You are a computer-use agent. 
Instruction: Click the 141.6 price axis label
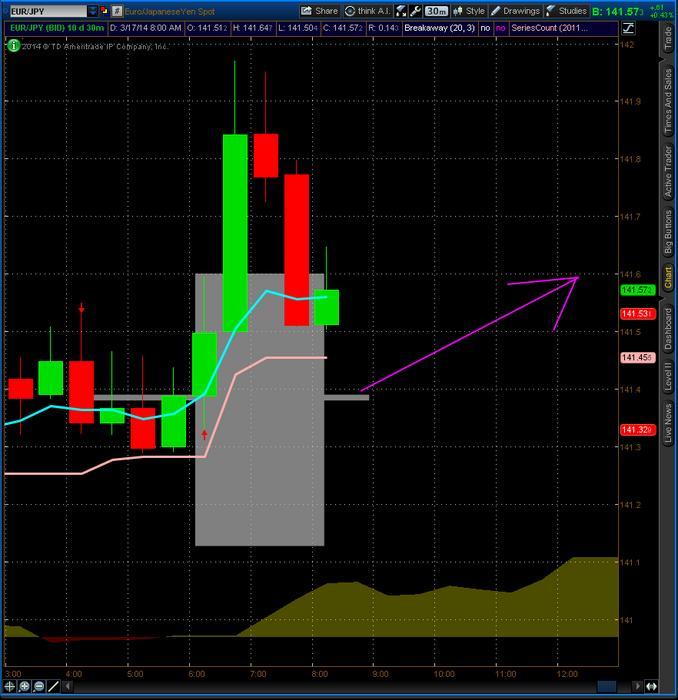(630, 274)
